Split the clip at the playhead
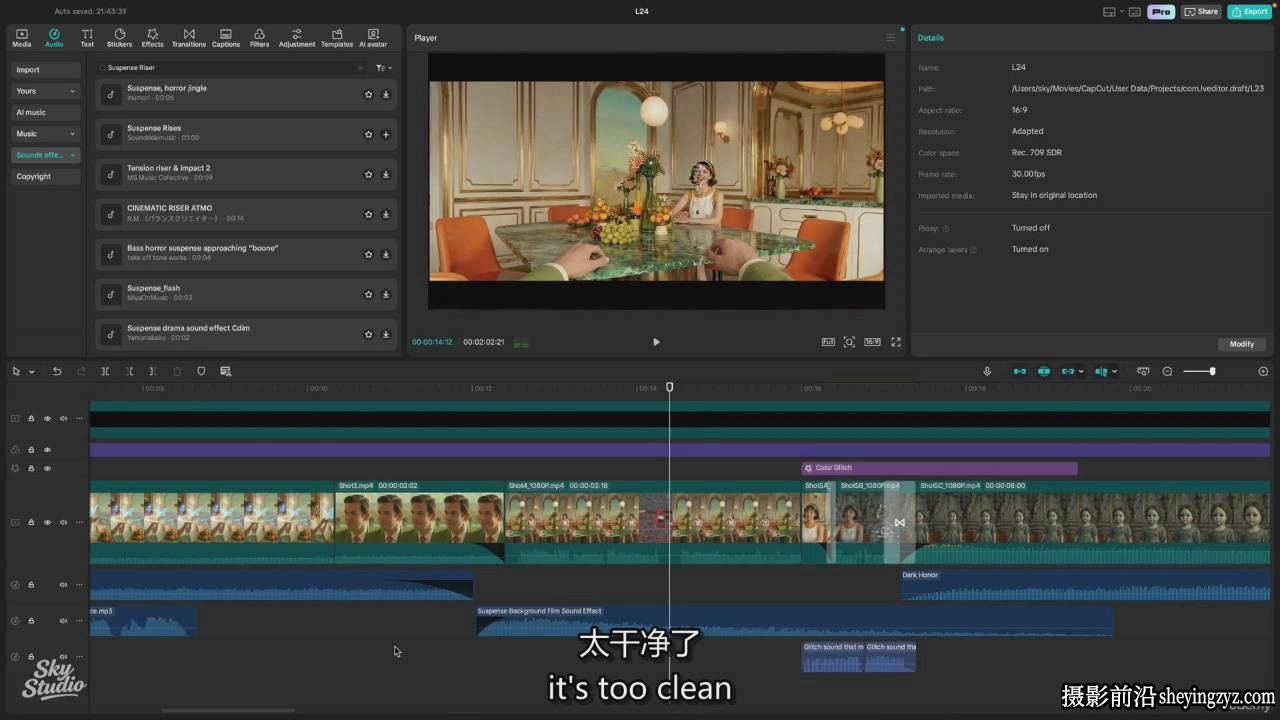This screenshot has width=1280, height=720. tap(105, 371)
